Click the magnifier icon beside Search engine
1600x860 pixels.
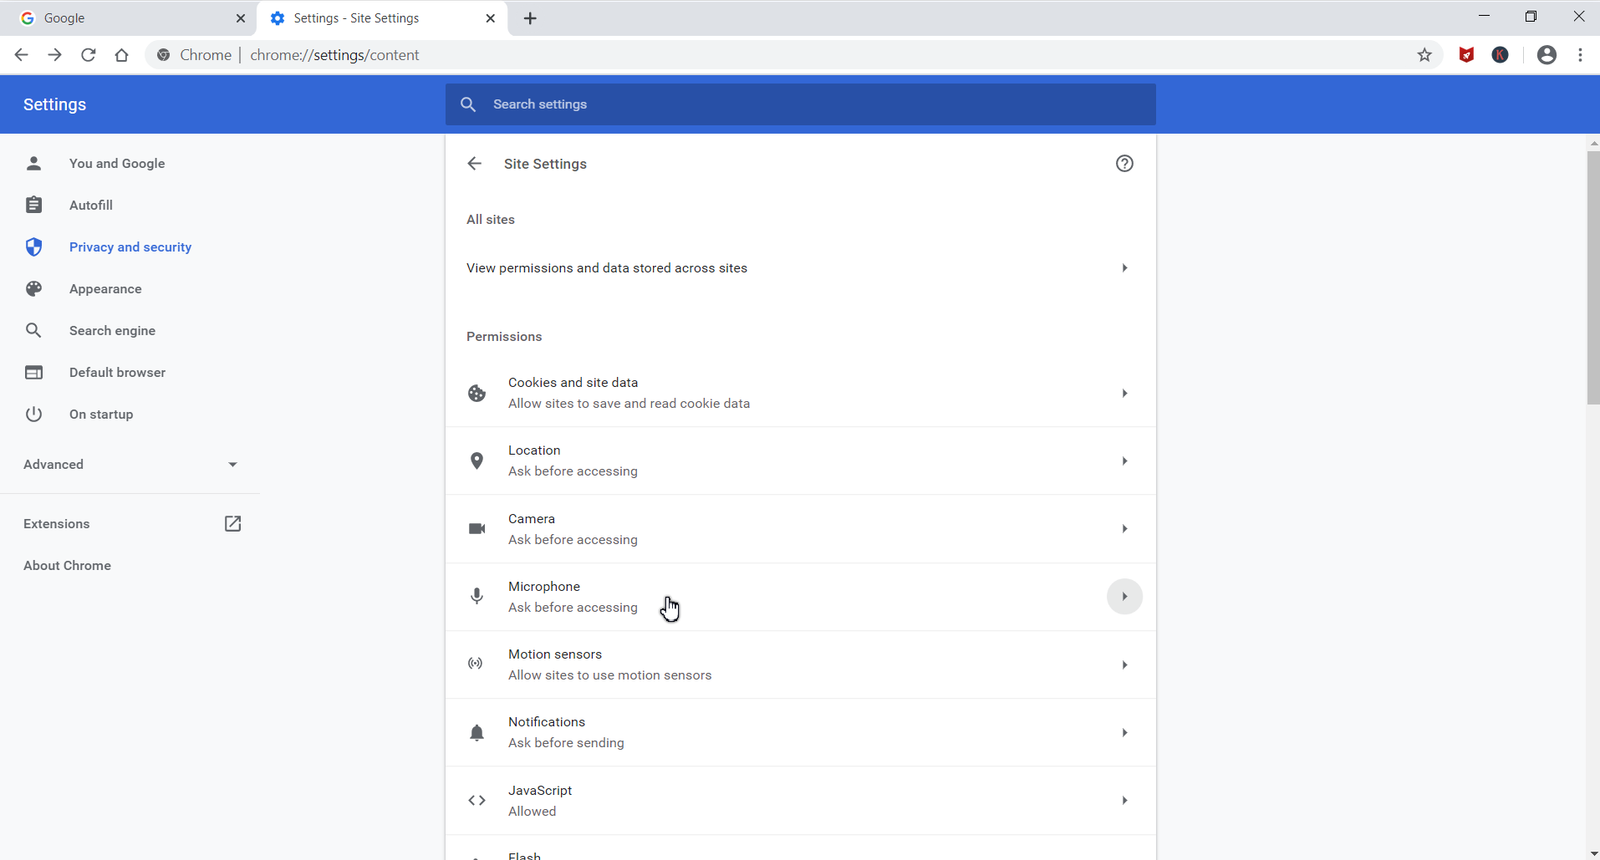point(34,330)
